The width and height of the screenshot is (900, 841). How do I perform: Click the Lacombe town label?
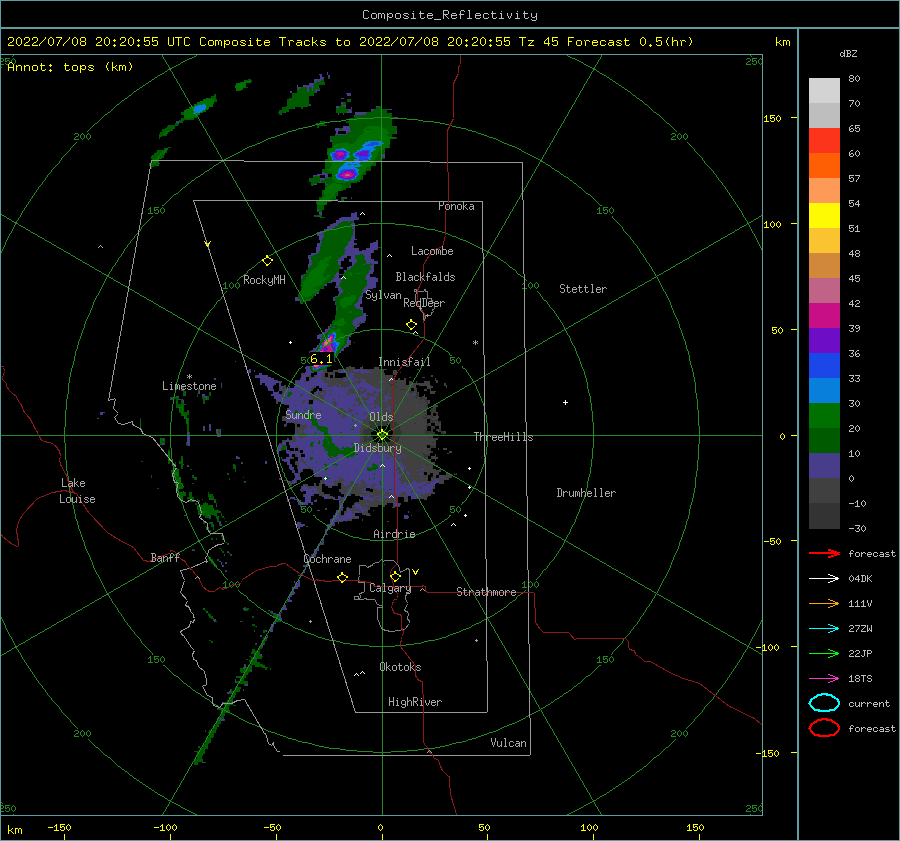coord(432,251)
